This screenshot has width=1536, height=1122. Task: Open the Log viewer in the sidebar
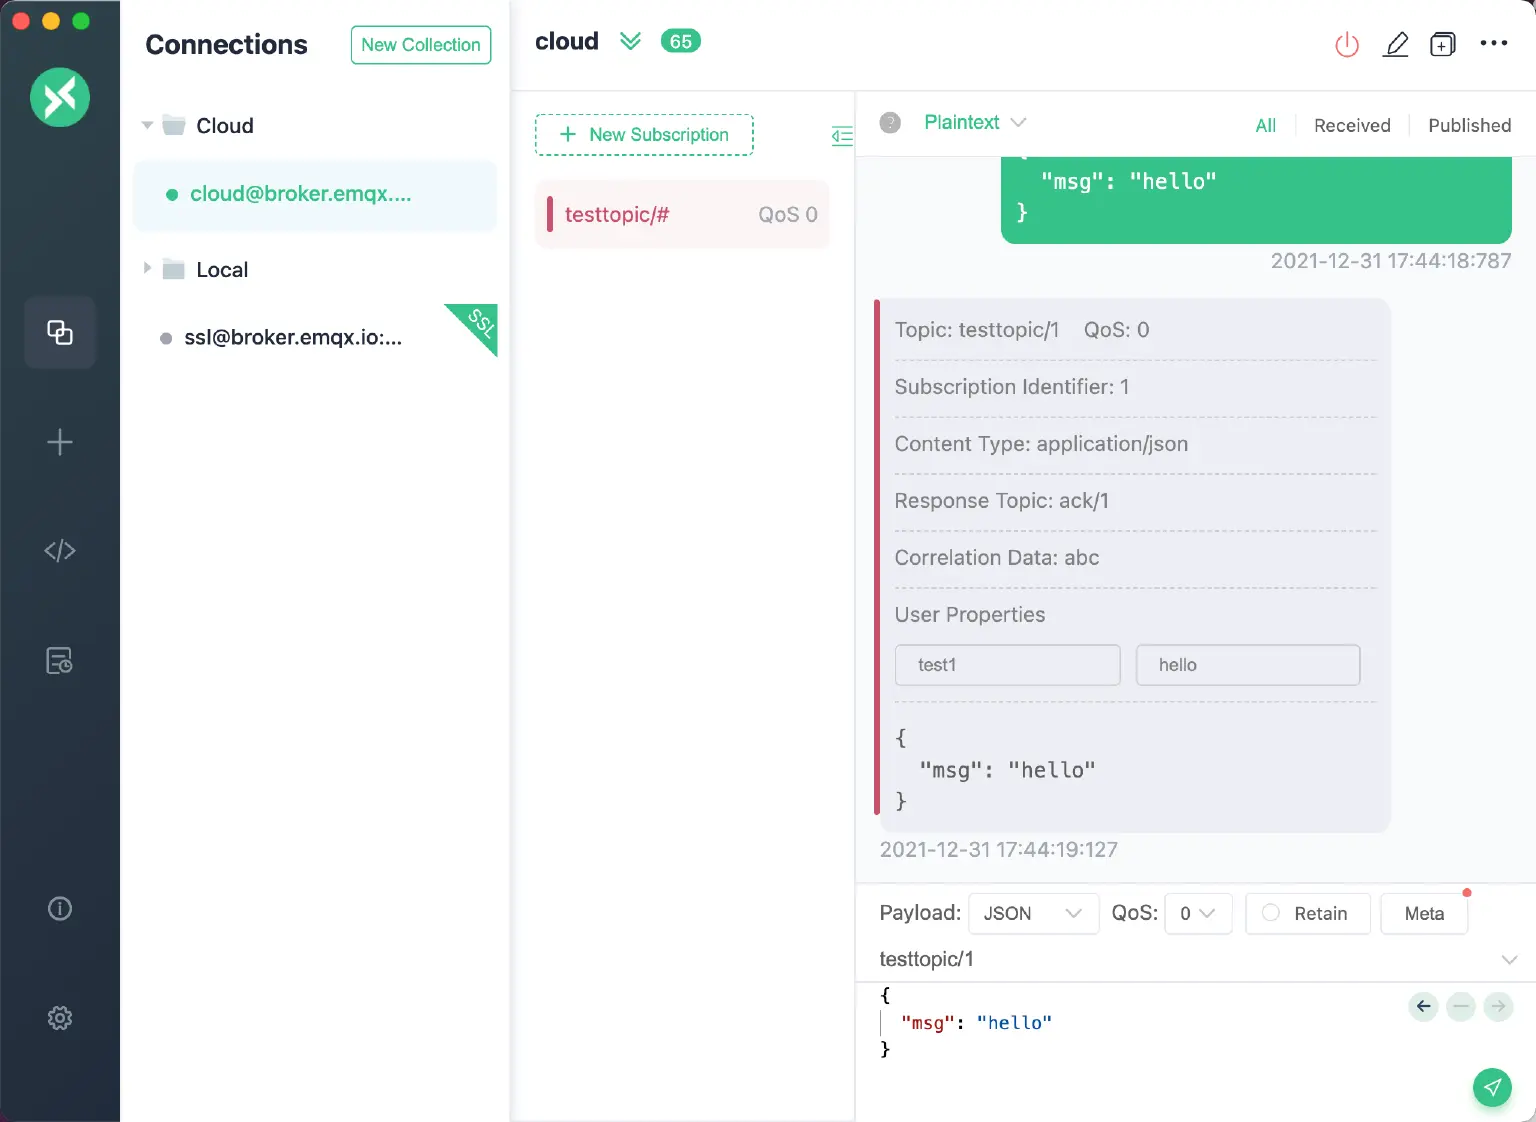(60, 660)
